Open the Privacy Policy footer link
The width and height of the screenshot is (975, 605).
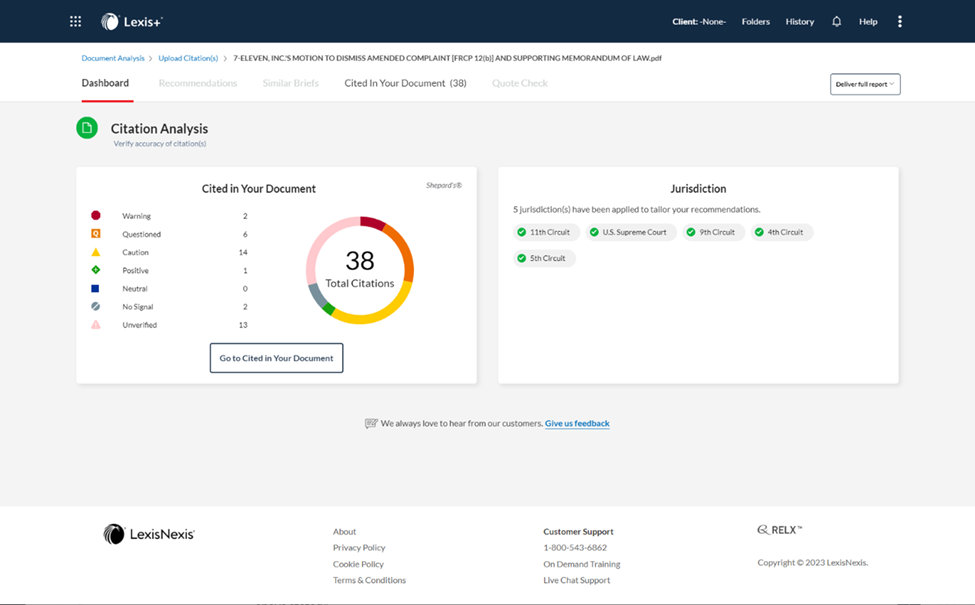click(x=359, y=548)
